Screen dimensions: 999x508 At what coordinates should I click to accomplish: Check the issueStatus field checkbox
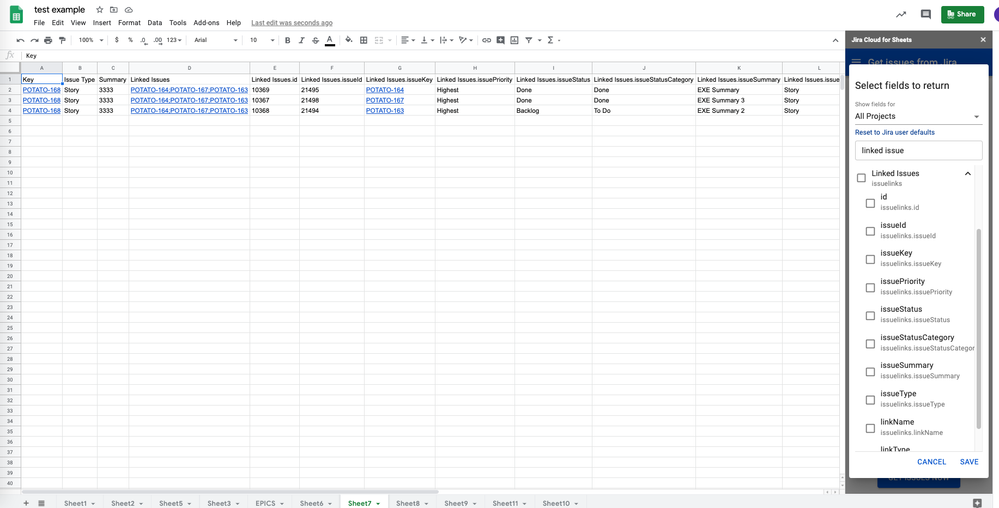coord(870,316)
